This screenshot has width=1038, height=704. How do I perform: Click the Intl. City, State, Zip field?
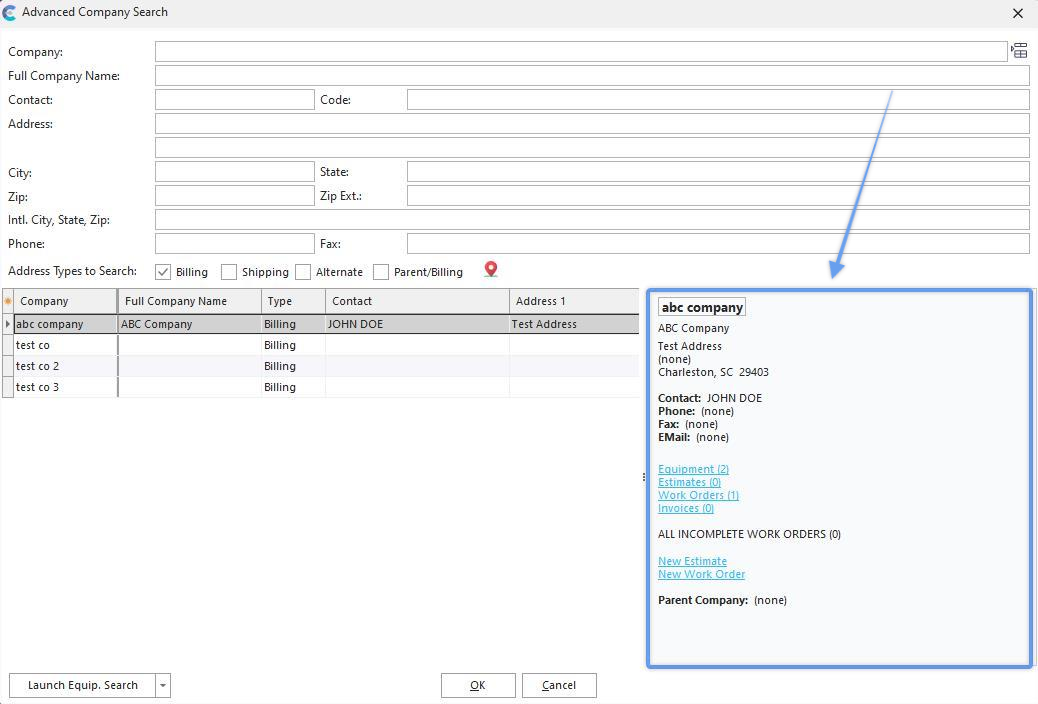tap(592, 219)
